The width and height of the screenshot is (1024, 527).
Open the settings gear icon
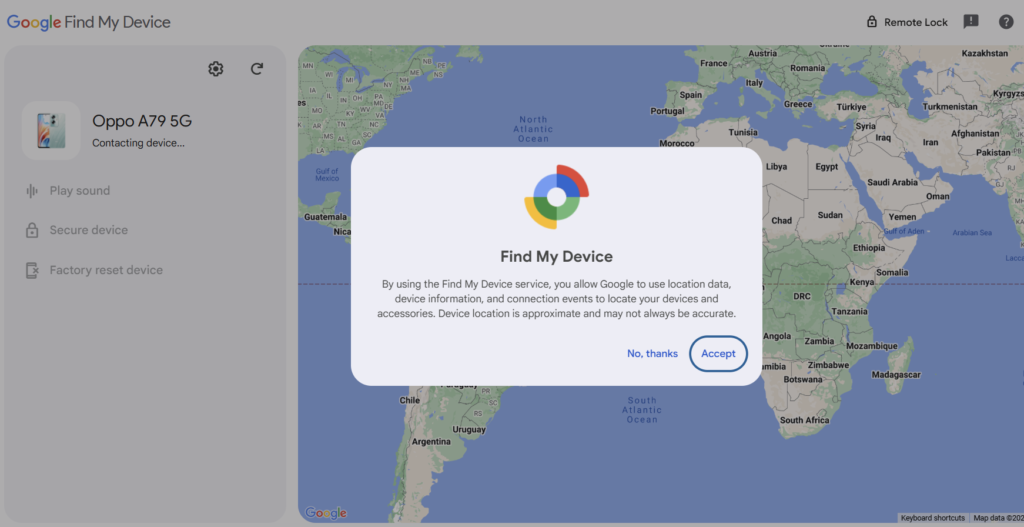coord(216,69)
